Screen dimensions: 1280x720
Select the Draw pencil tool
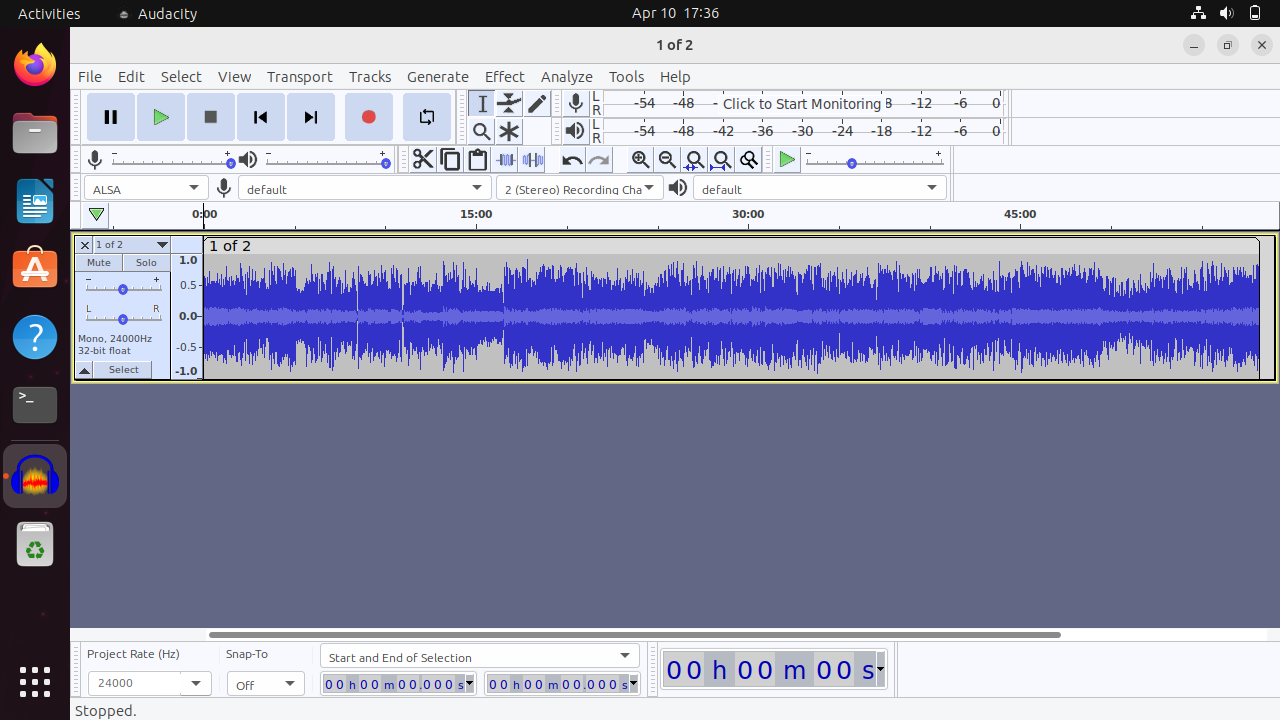pos(537,103)
